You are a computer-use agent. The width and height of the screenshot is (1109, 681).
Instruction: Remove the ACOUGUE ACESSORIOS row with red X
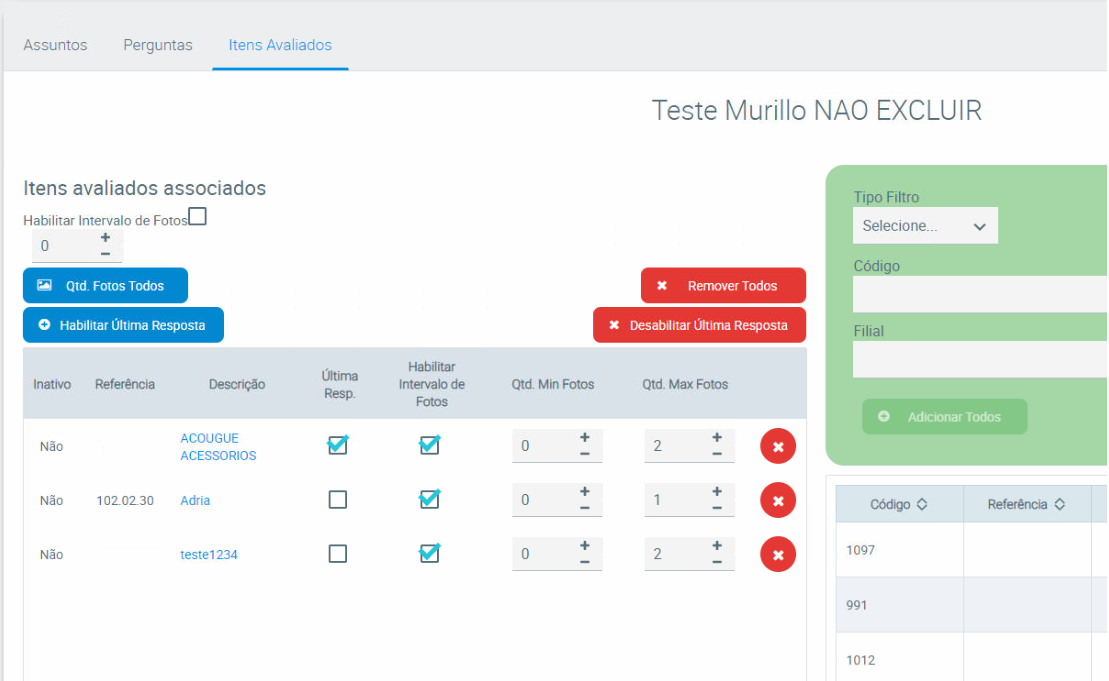click(777, 446)
